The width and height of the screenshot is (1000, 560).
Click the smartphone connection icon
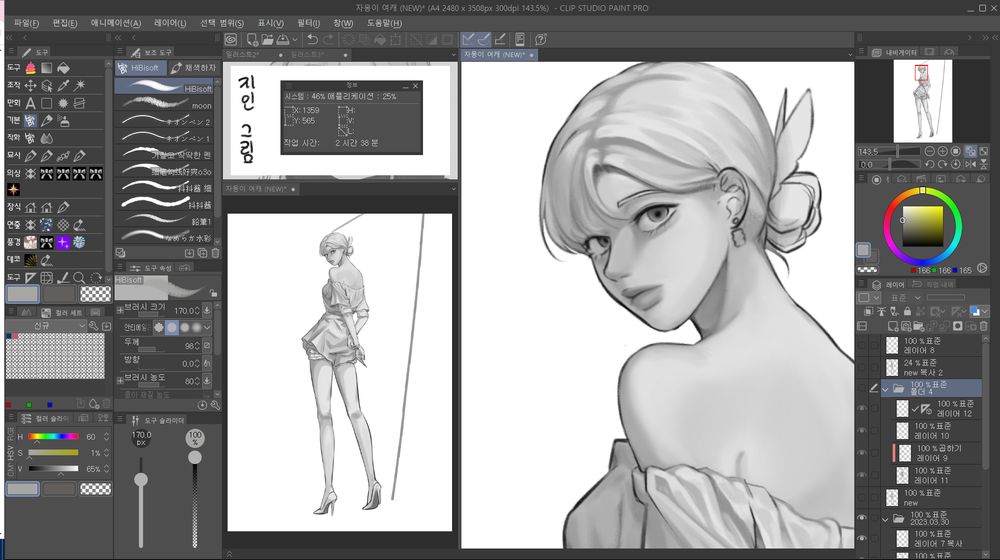(520, 40)
